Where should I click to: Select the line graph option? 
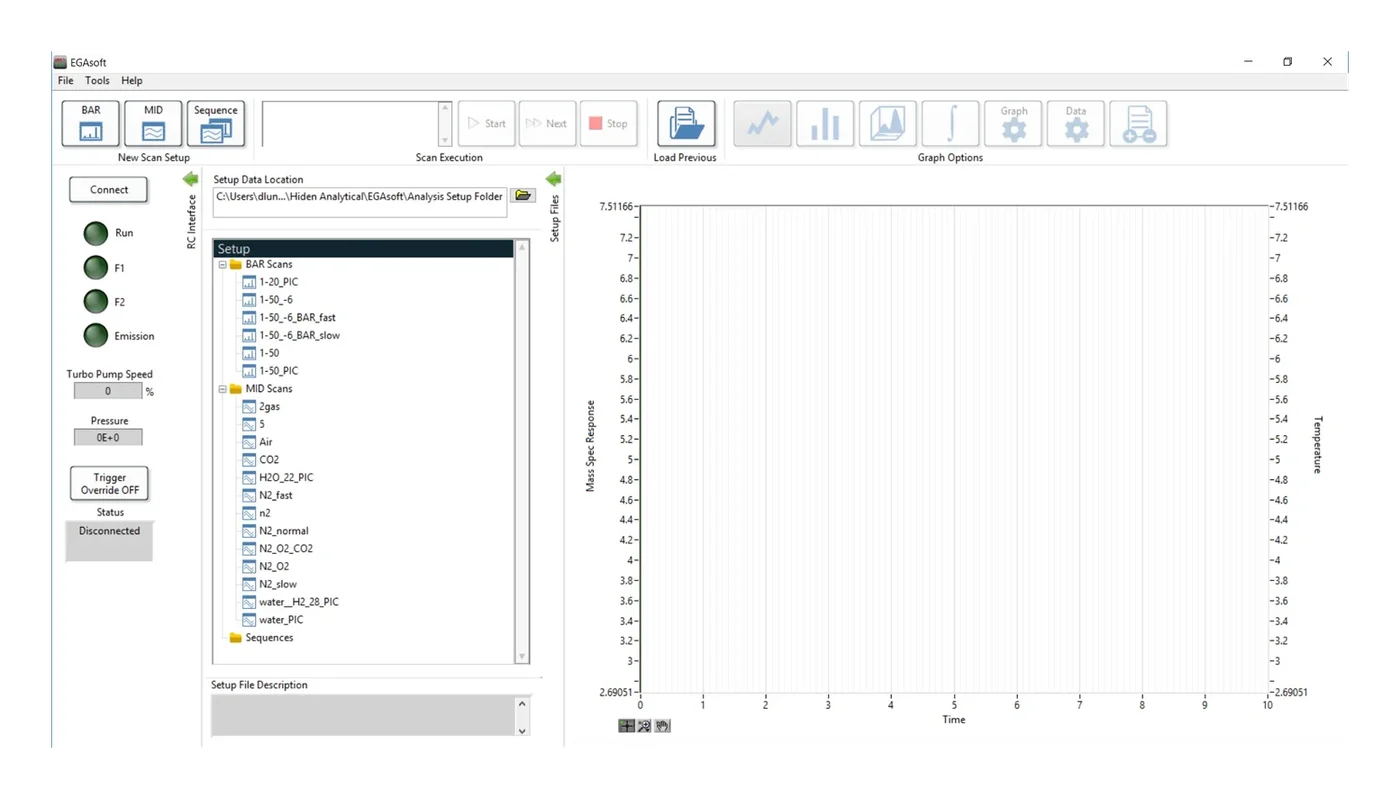coord(763,124)
